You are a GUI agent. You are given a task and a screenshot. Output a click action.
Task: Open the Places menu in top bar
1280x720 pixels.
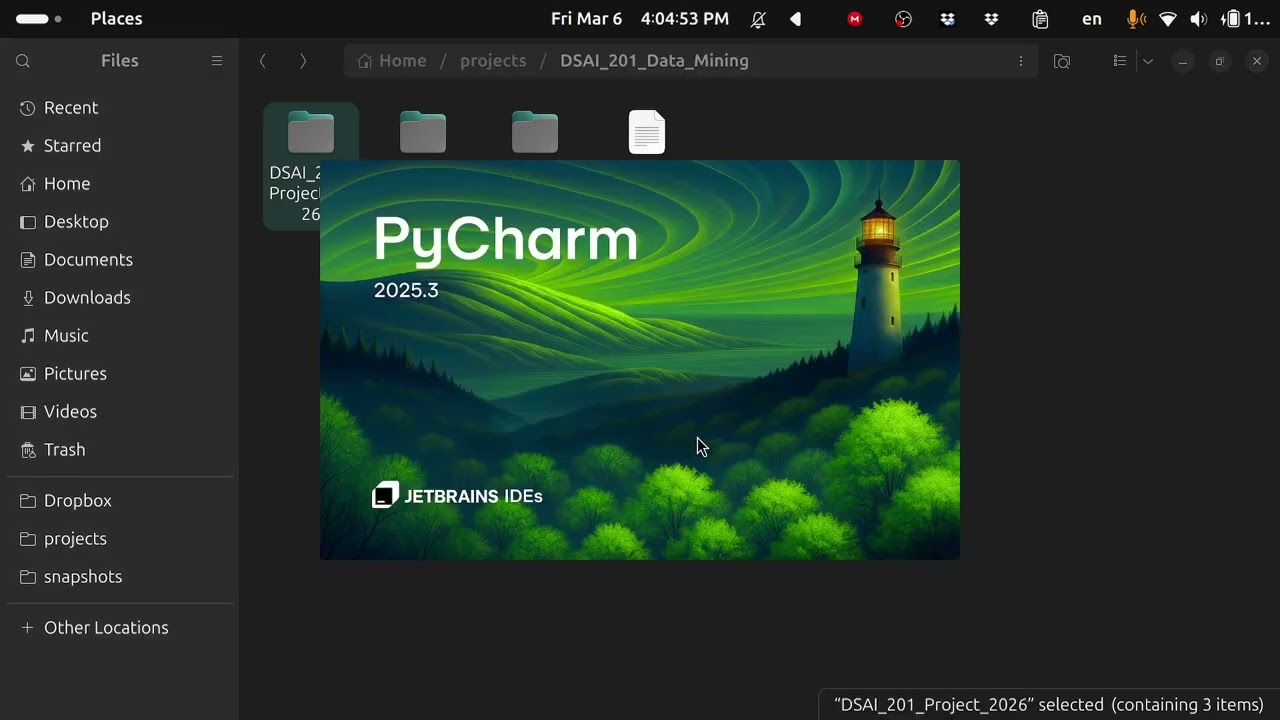pos(116,19)
